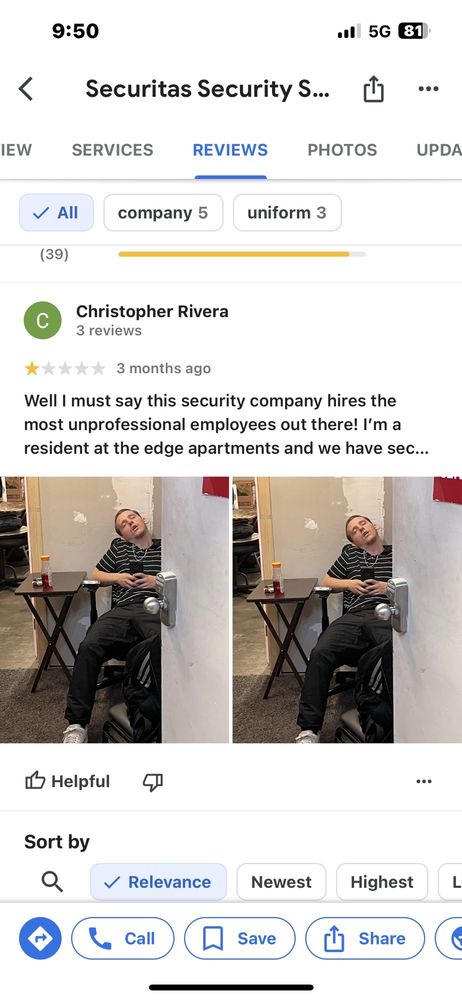This screenshot has width=462, height=1000.
Task: Switch to the Services tab
Action: pyautogui.click(x=112, y=150)
